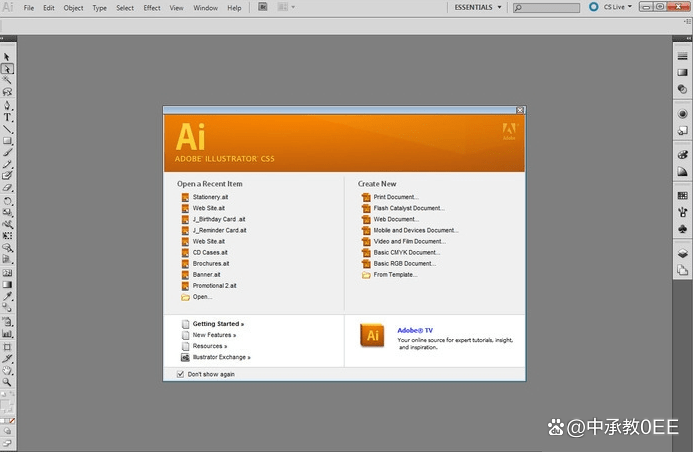
Task: Select the Eraser tool
Action: click(7, 188)
